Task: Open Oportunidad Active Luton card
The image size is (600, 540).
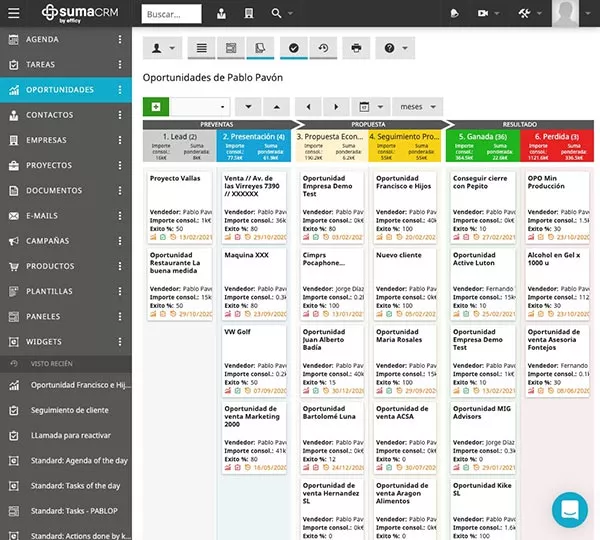Action: tap(483, 284)
